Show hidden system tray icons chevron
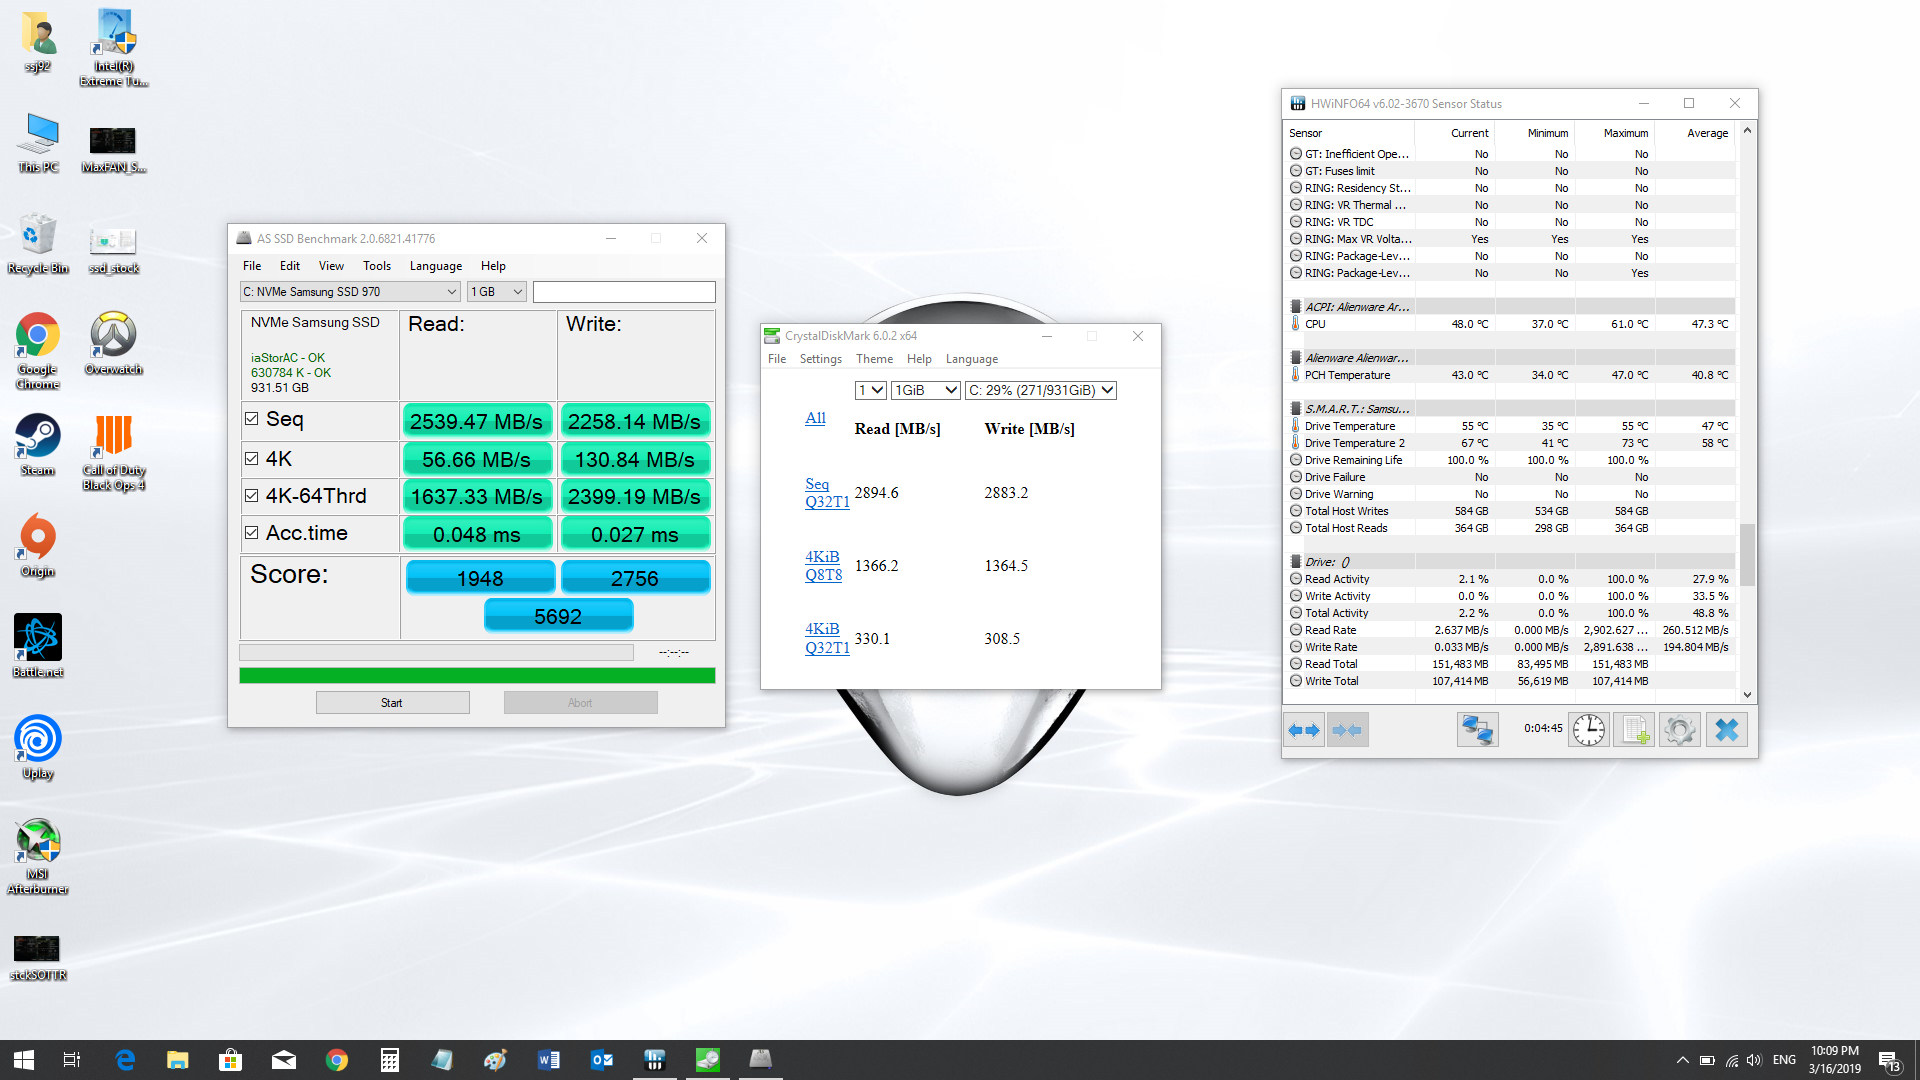 click(1682, 1060)
